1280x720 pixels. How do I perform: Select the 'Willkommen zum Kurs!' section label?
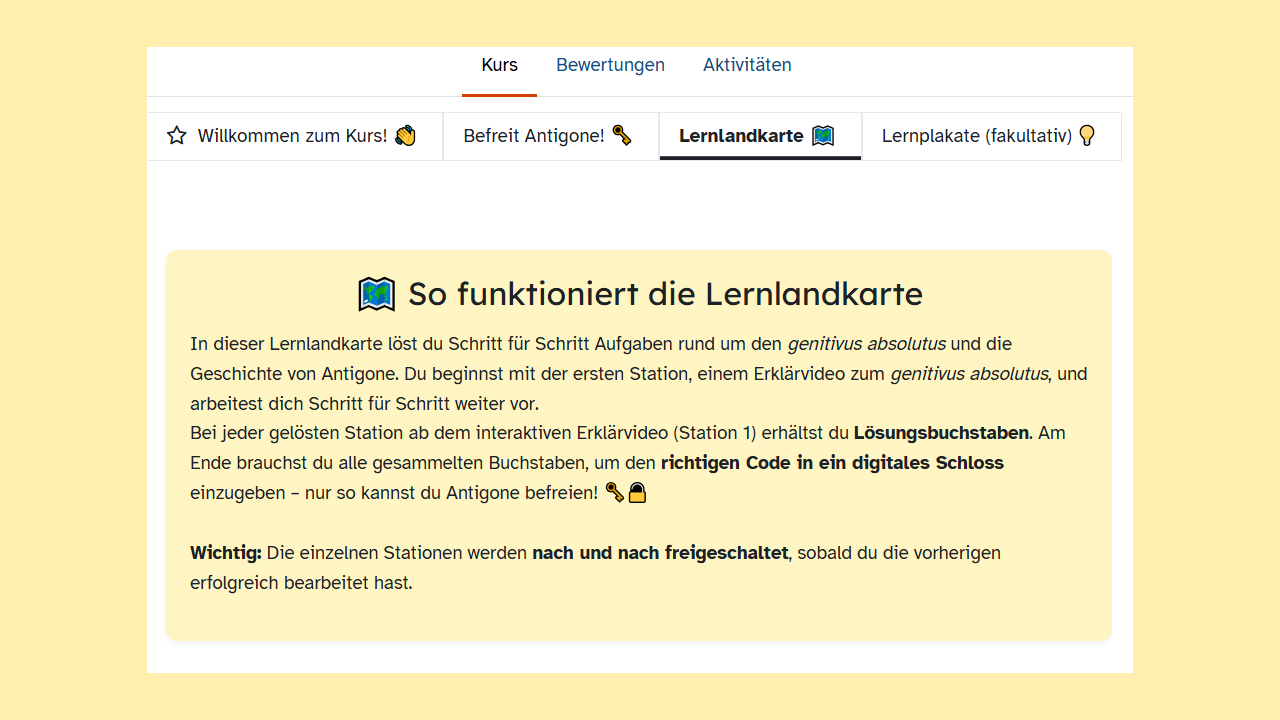(292, 136)
